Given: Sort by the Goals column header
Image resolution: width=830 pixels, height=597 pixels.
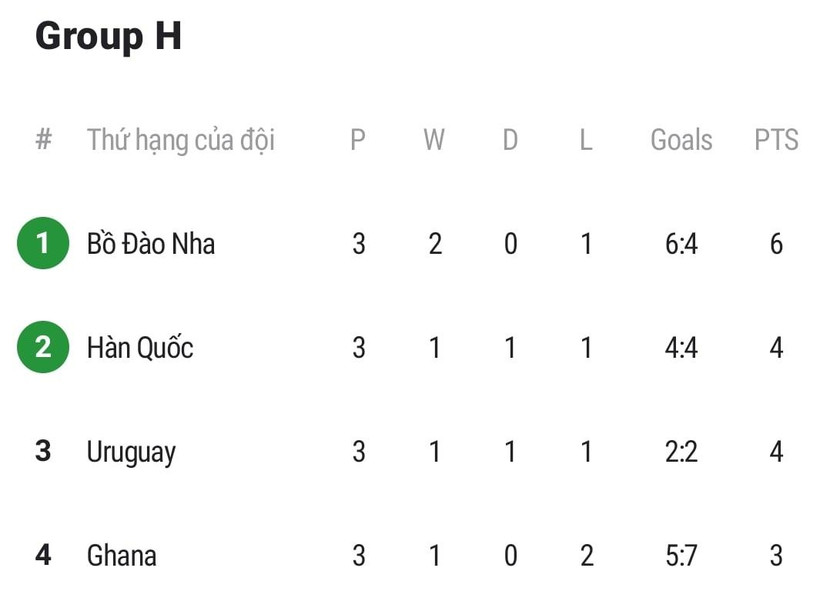Looking at the screenshot, I should 681,140.
